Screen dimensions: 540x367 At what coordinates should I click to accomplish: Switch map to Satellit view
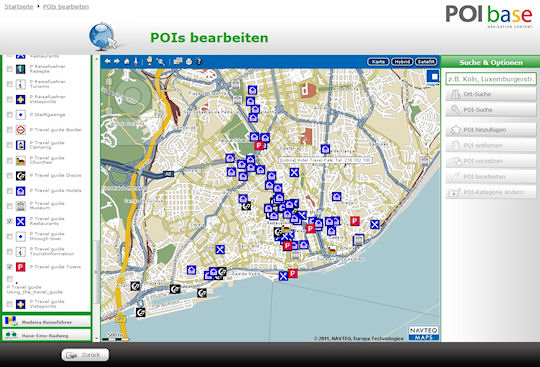pos(426,62)
